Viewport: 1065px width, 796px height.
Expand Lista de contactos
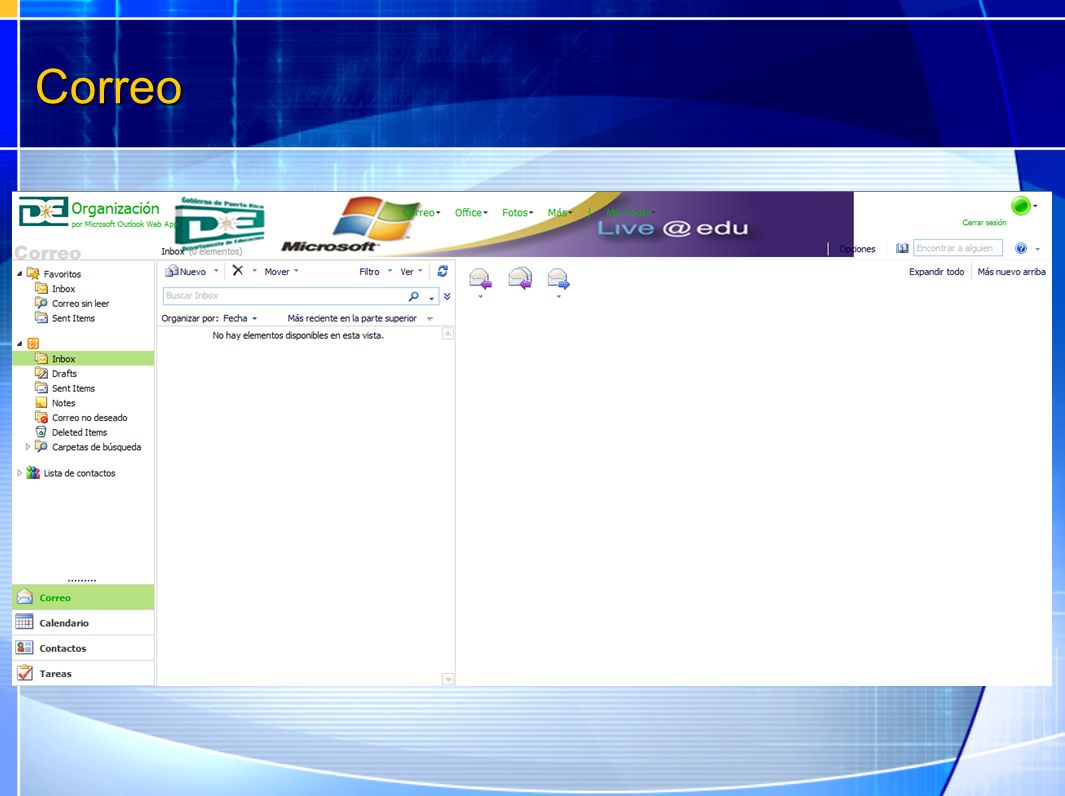20,473
